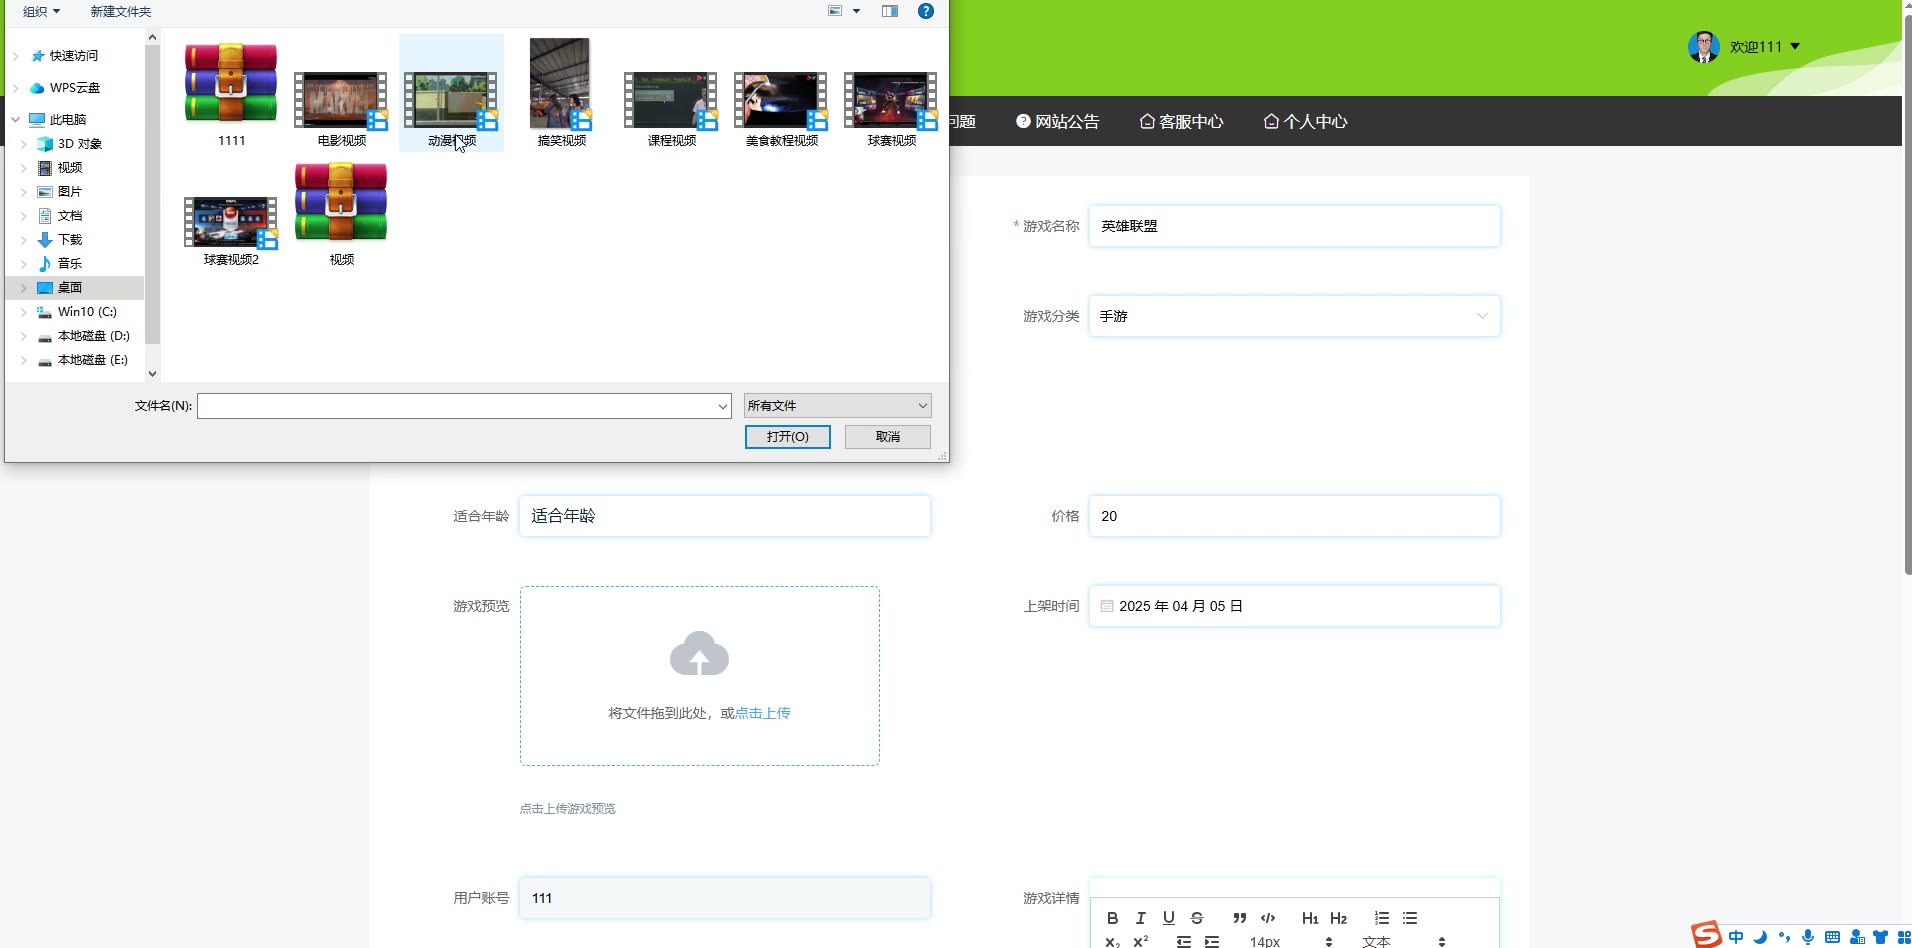Open the 视频 library in the tree
This screenshot has width=1912, height=948.
(70, 168)
